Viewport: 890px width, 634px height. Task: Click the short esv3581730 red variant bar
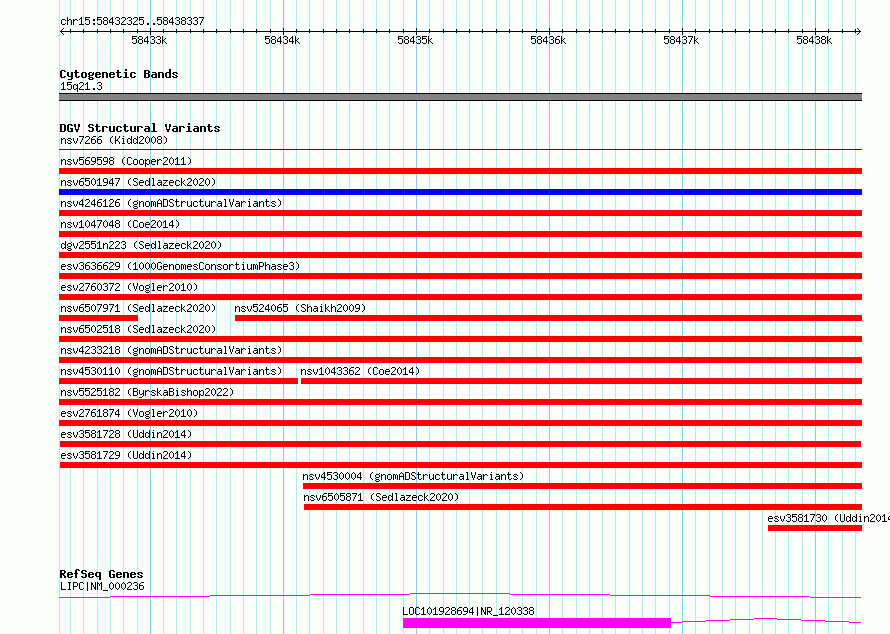tap(814, 528)
